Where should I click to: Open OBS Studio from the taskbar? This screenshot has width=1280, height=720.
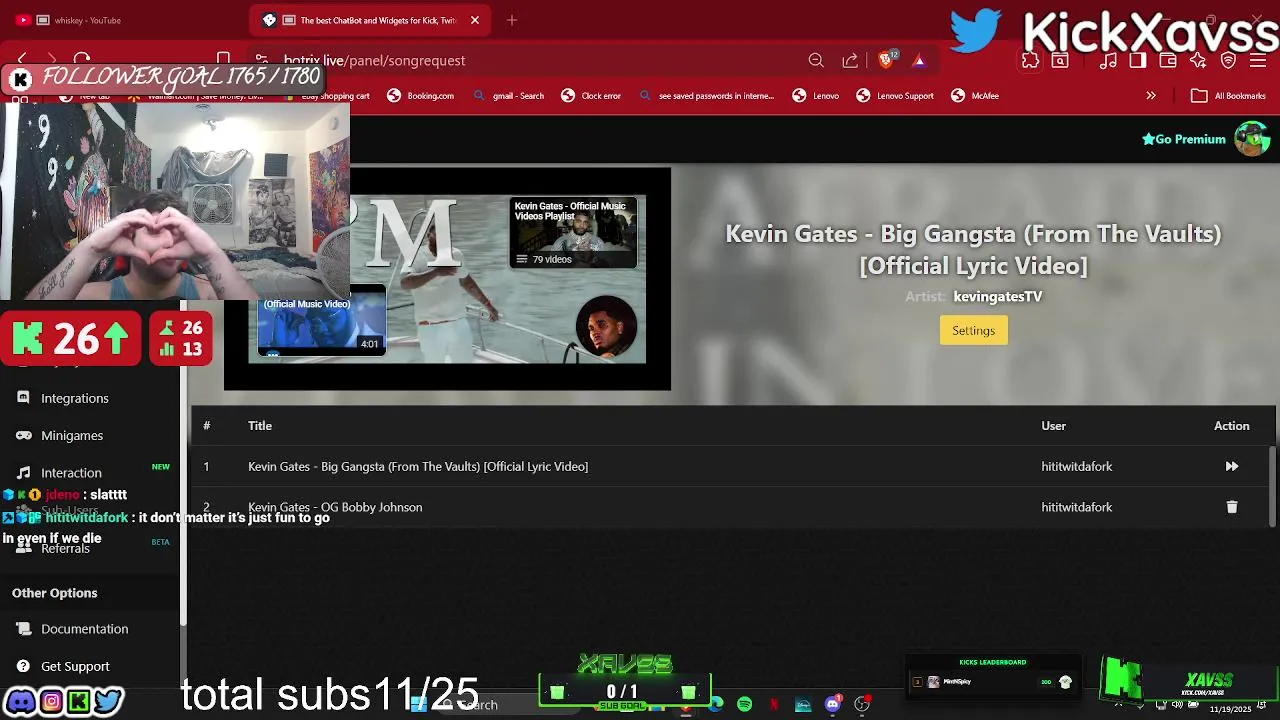(862, 705)
